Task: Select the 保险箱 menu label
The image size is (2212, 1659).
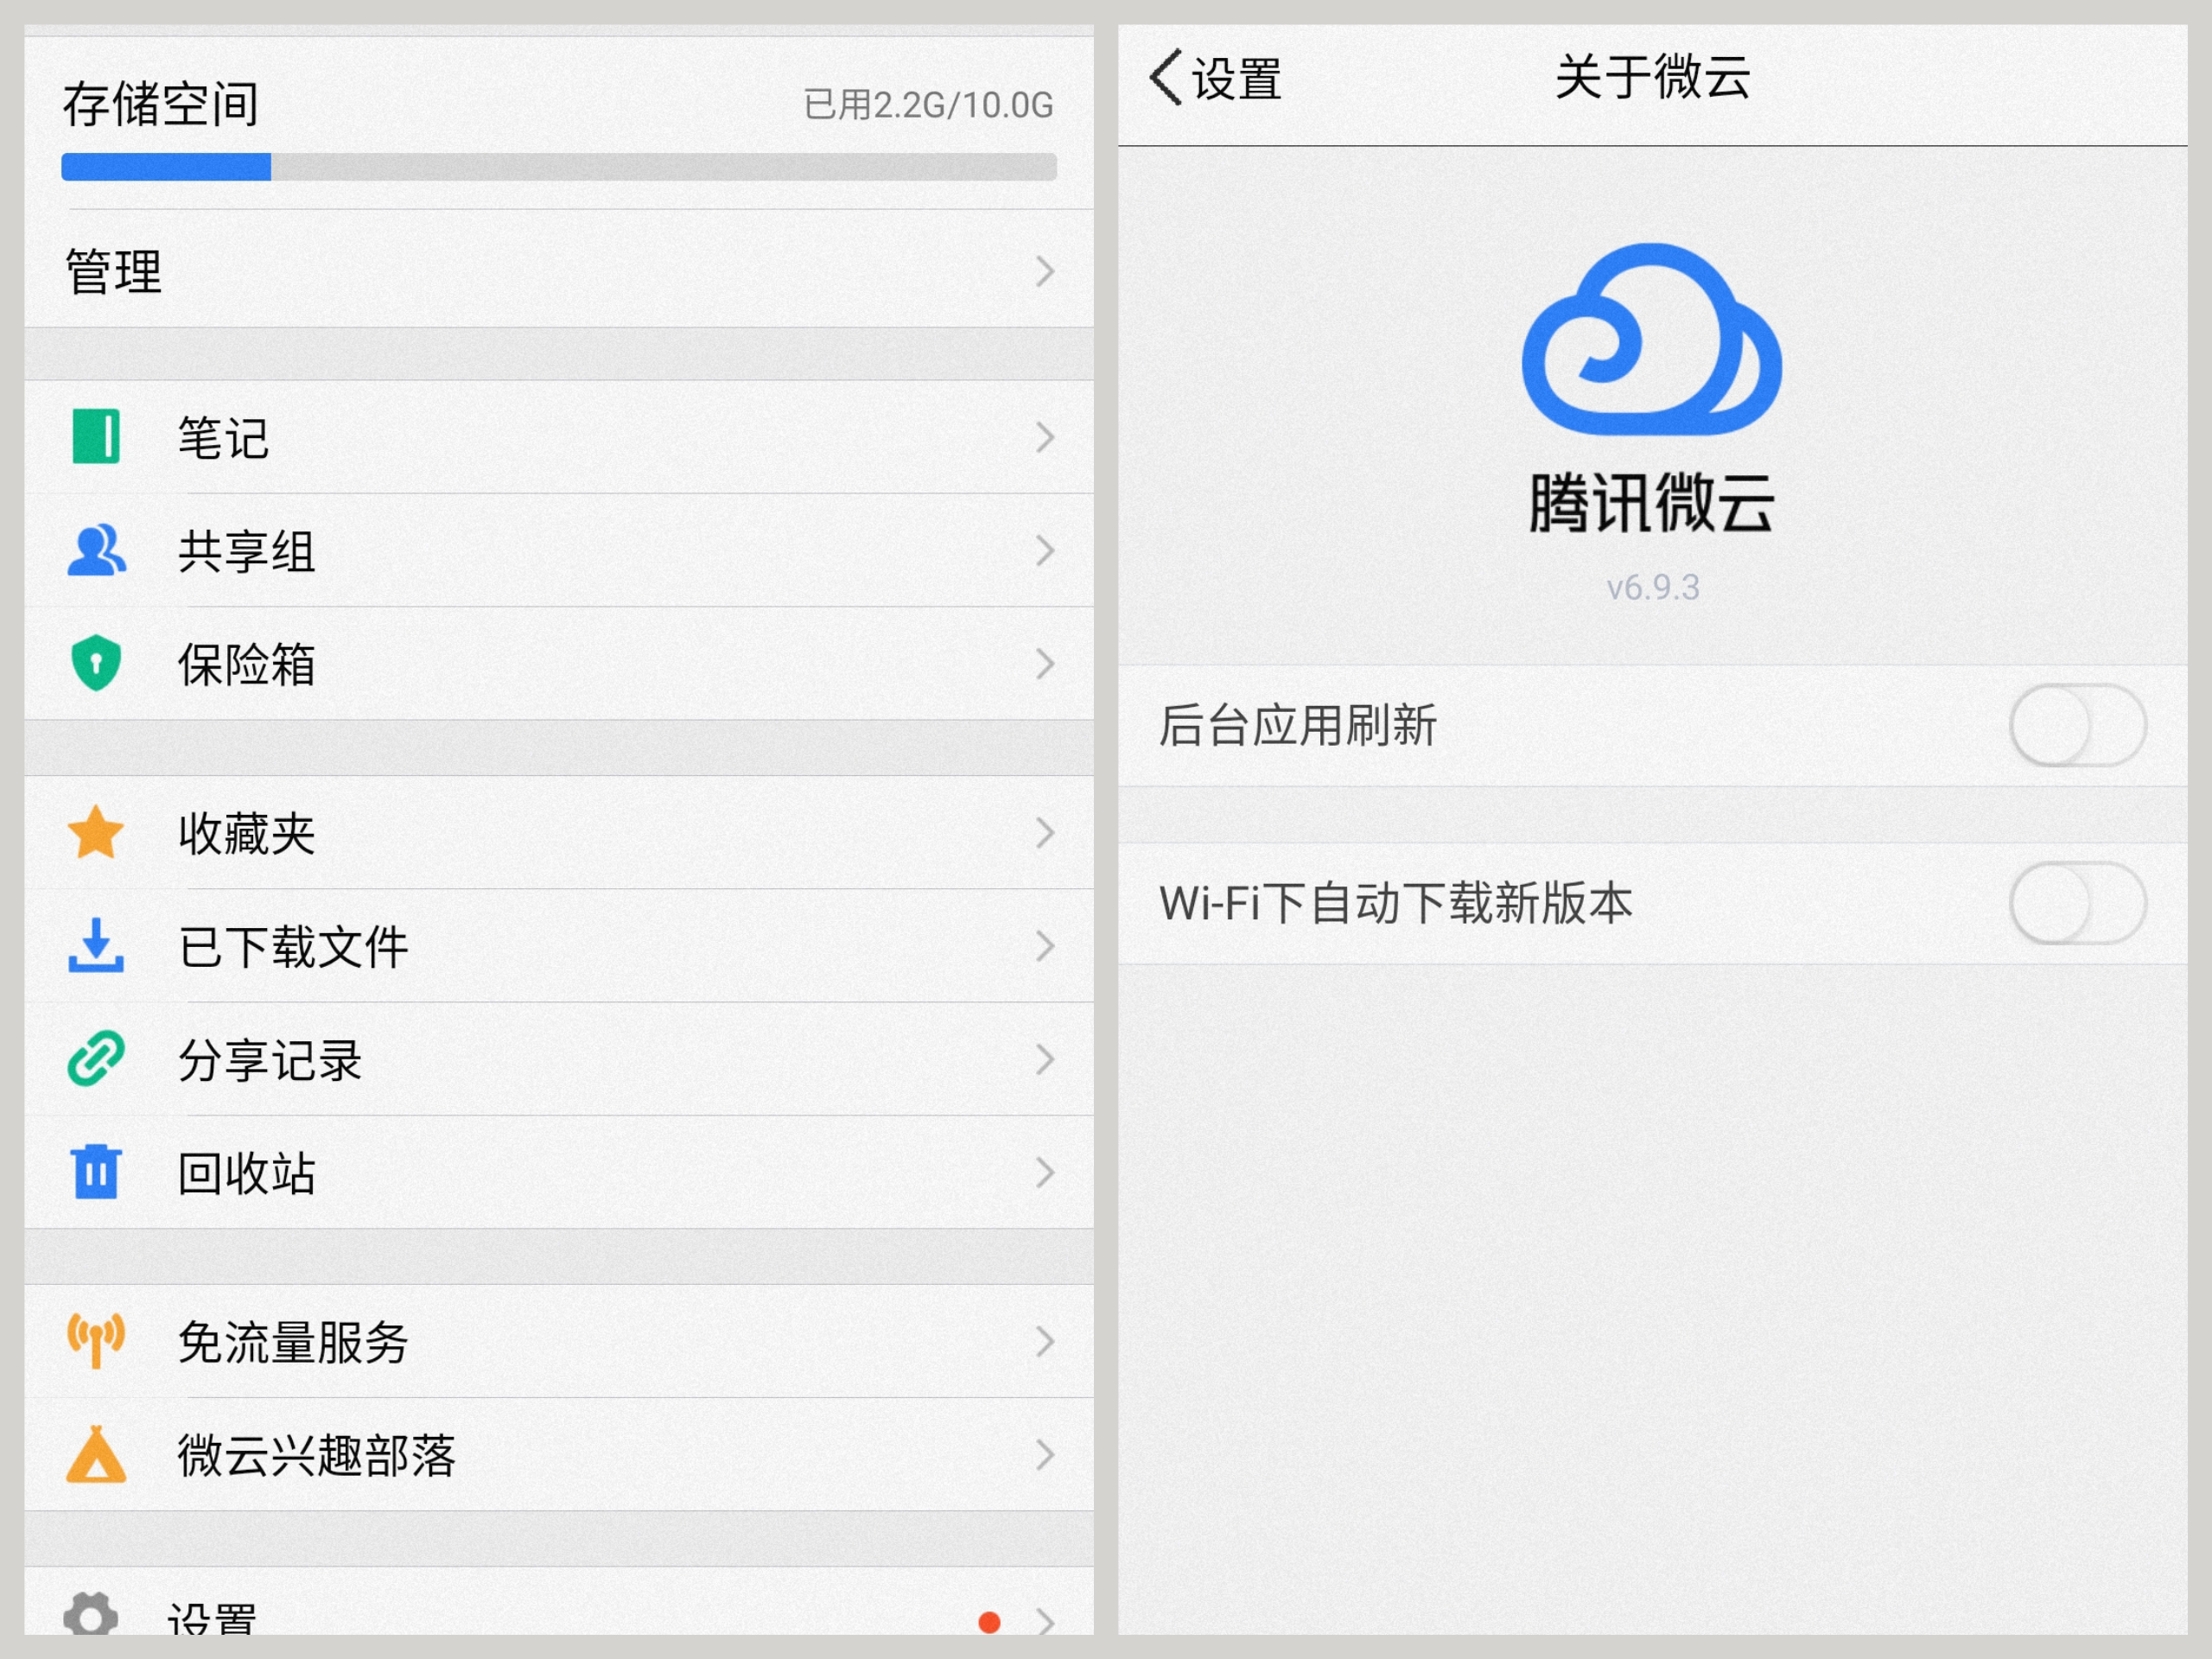Action: pos(246,664)
